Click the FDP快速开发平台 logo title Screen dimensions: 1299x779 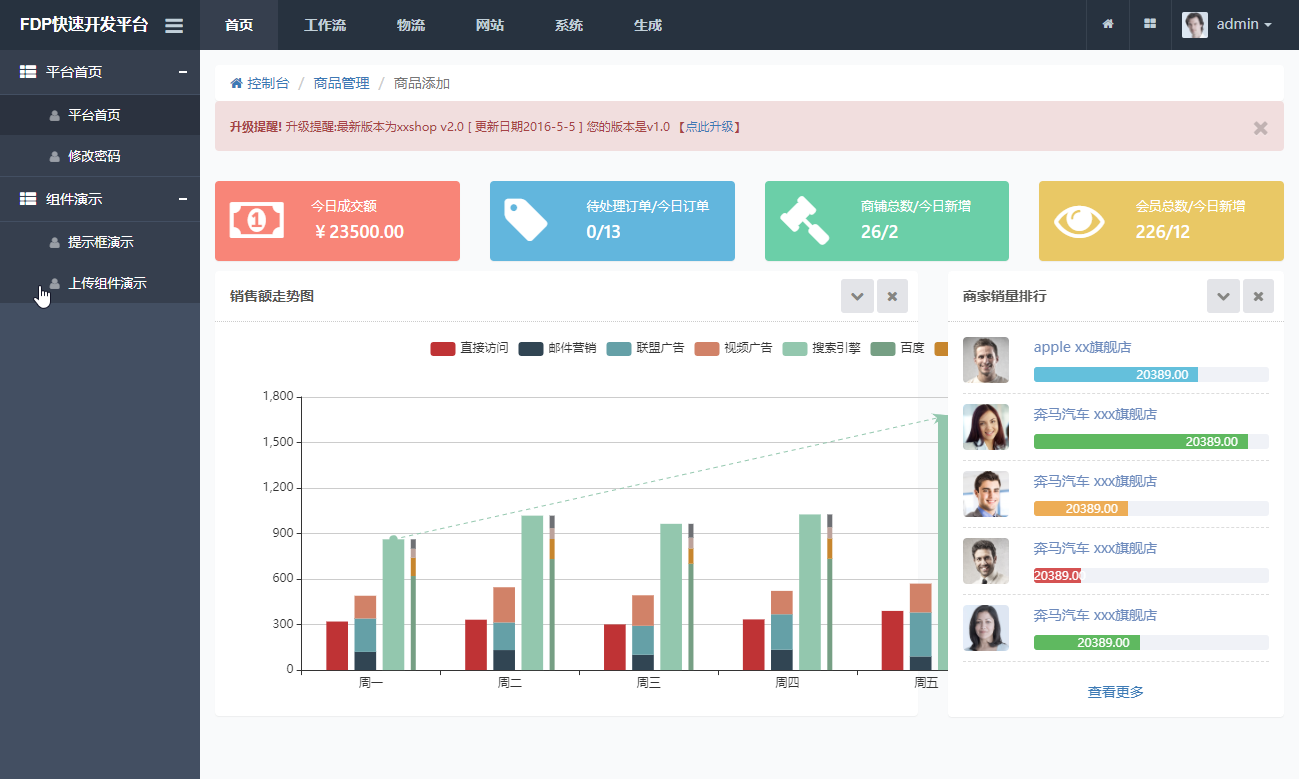[84, 25]
